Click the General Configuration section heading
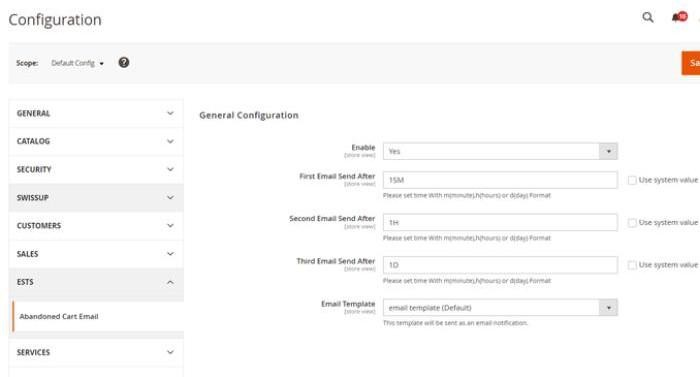This screenshot has height=377, width=700. (x=249, y=115)
